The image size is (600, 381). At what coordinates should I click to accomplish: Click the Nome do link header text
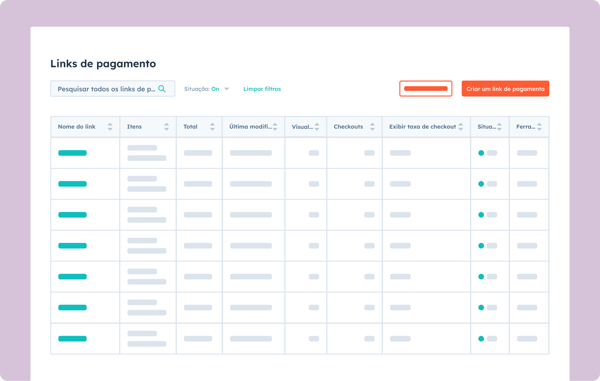pos(77,127)
